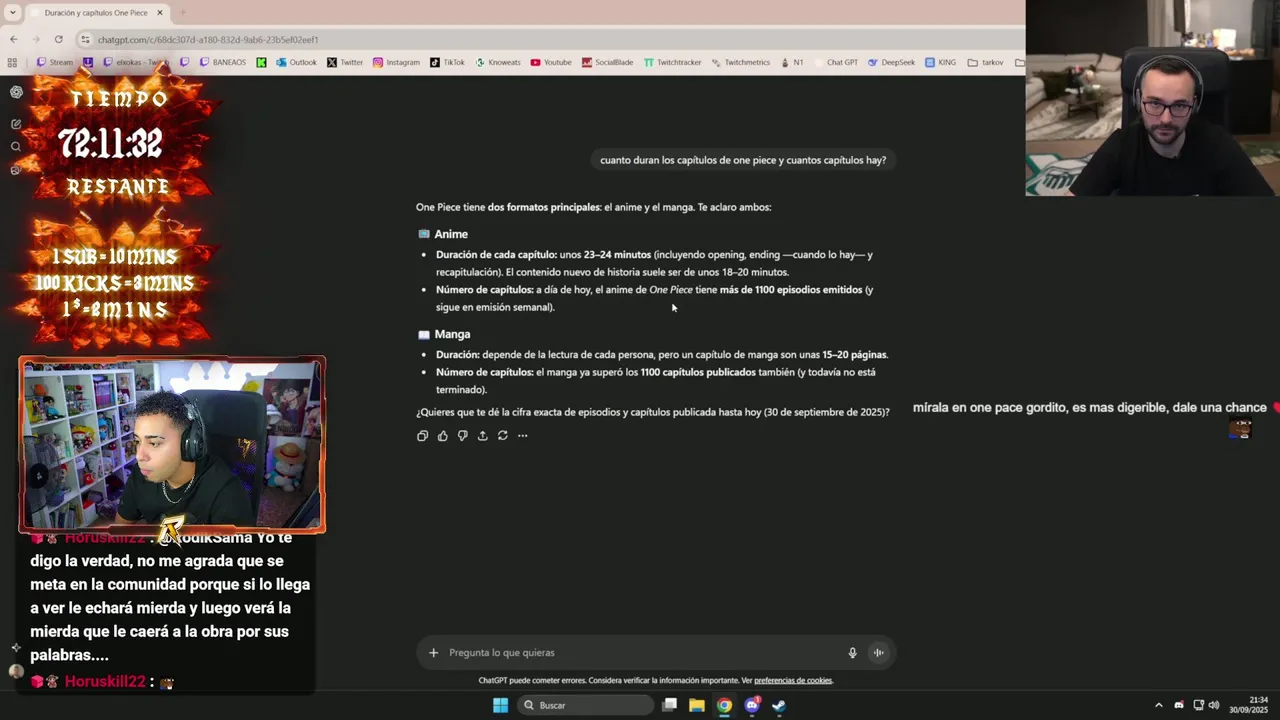
Task: Open the N1 bookmark
Action: pos(791,62)
